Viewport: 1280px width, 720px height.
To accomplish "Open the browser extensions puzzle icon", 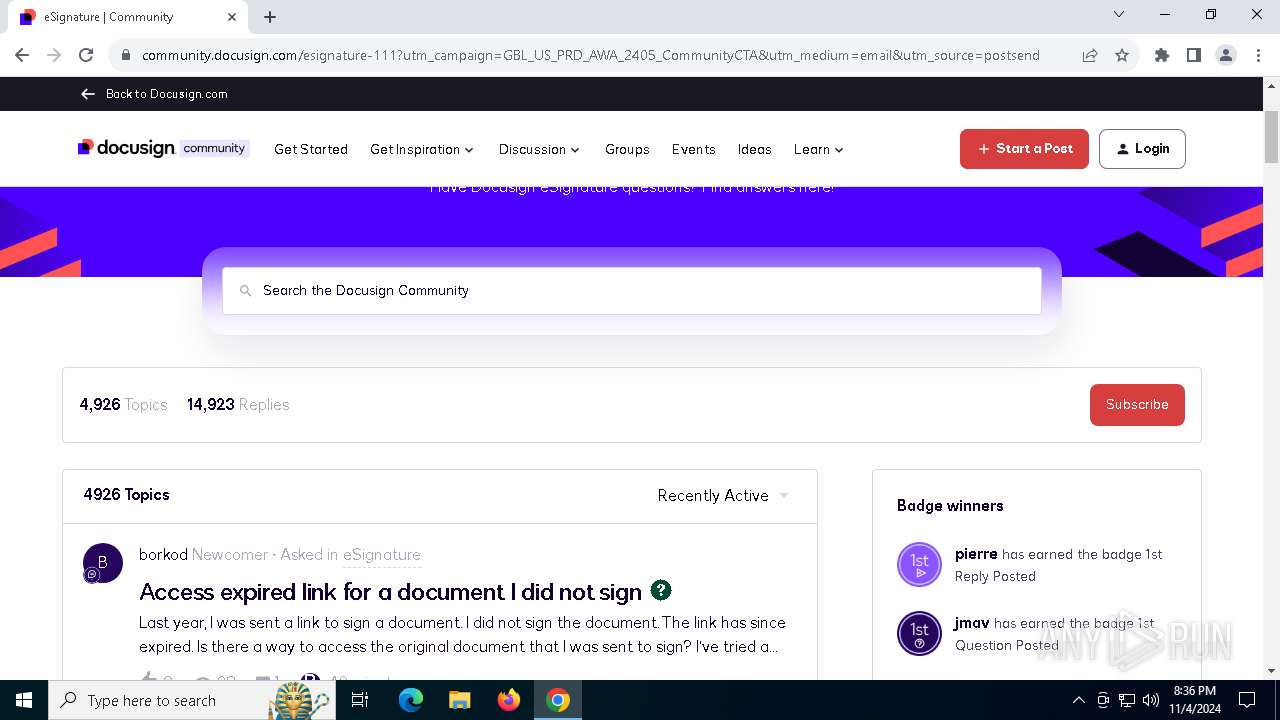I will pyautogui.click(x=1162, y=55).
